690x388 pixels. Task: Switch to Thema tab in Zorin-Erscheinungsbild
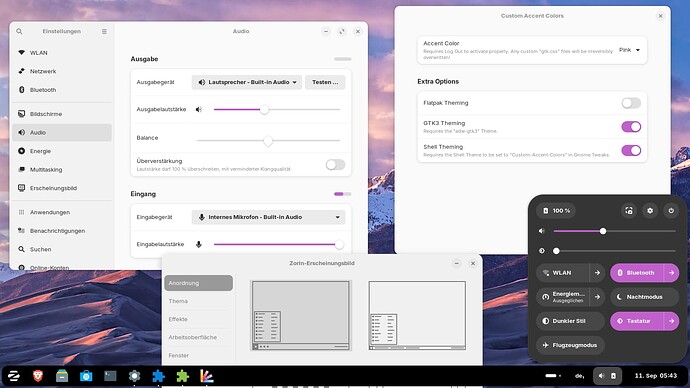click(198, 301)
